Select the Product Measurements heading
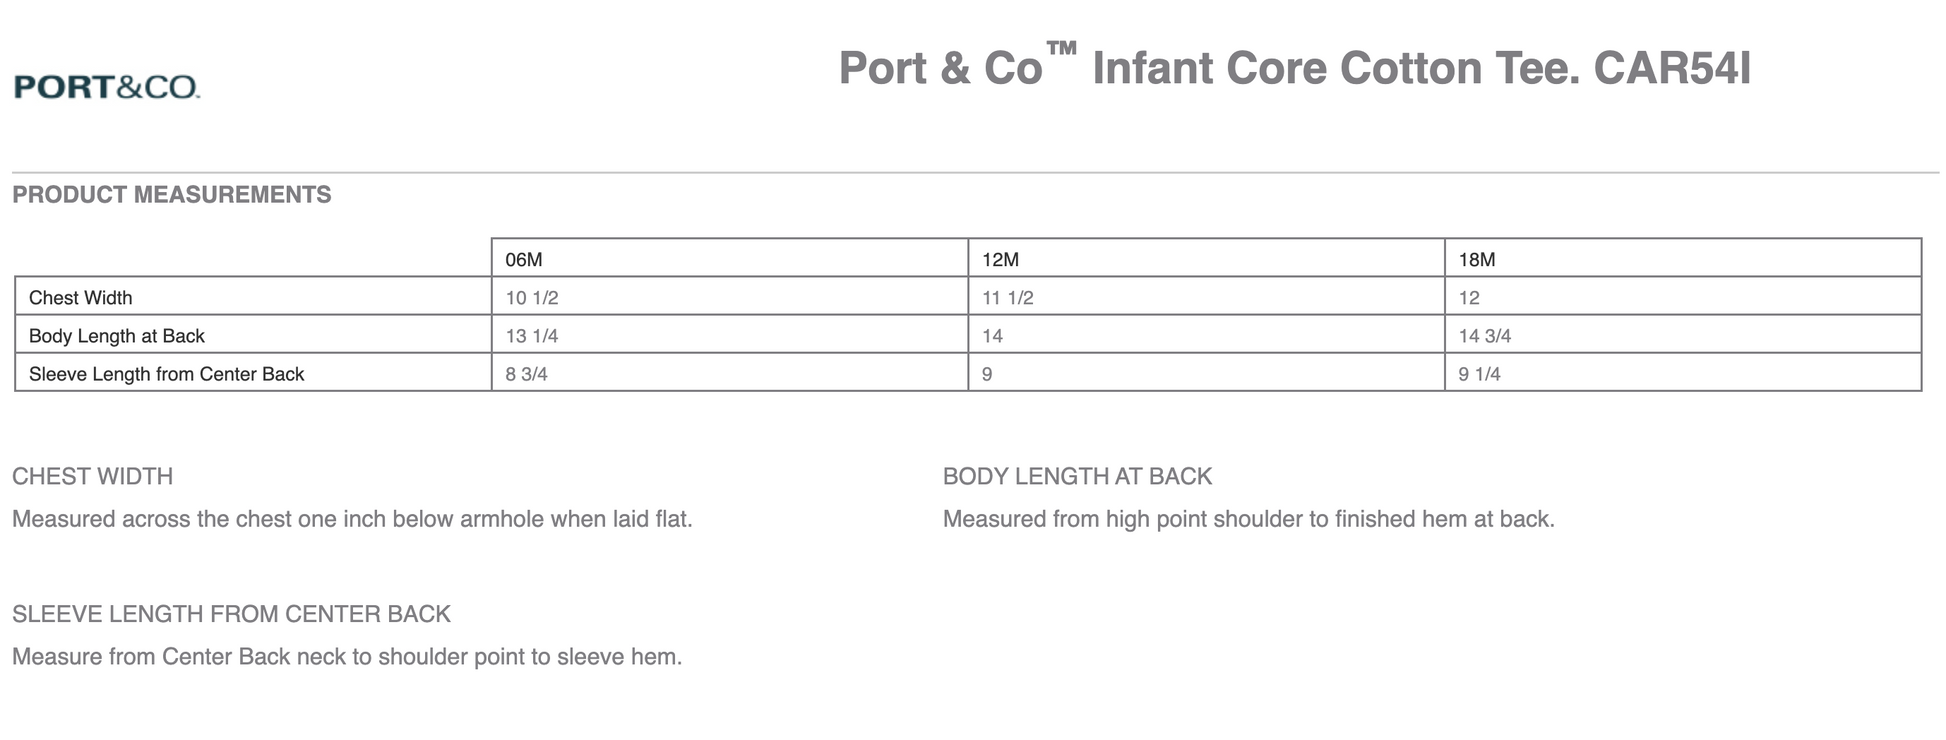This screenshot has height=740, width=1946. (172, 195)
